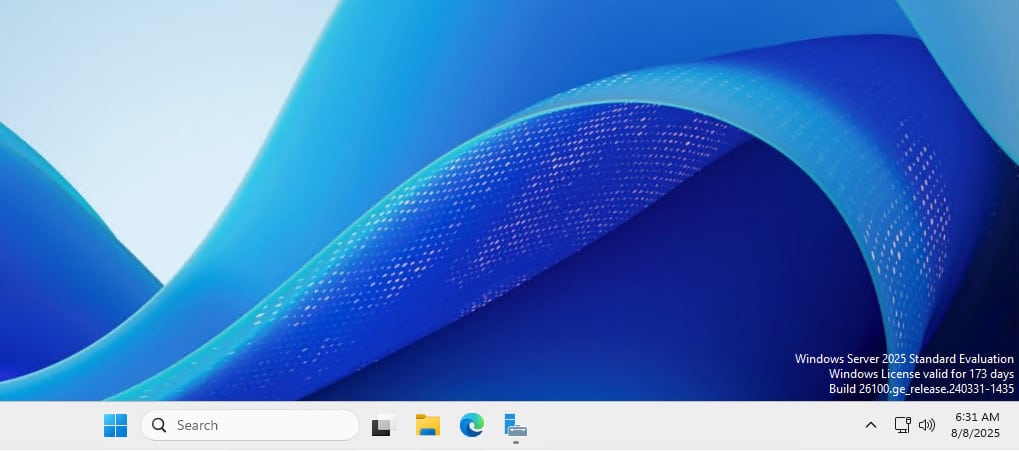Click the volume speaker icon

[927, 426]
